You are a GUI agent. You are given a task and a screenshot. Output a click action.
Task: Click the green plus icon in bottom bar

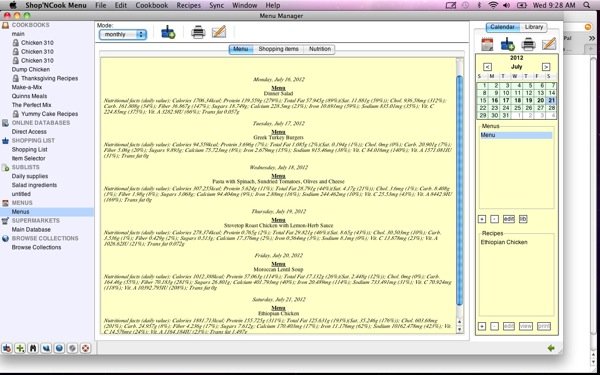[20, 348]
